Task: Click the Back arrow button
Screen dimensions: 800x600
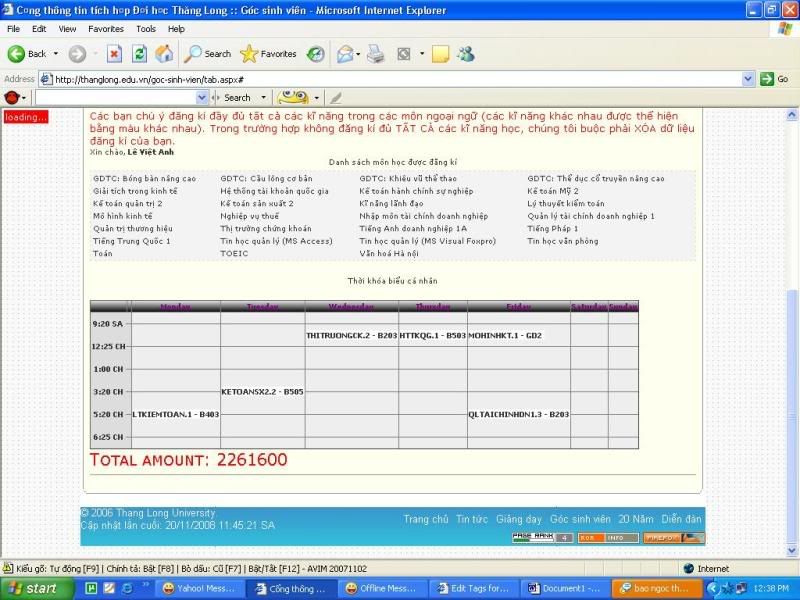Action: [x=17, y=54]
